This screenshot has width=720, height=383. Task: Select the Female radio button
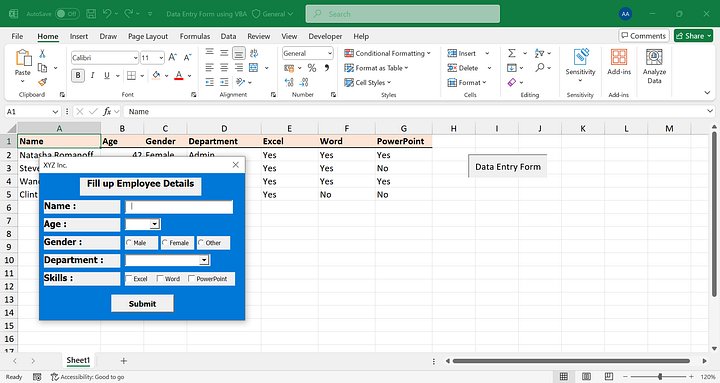[x=165, y=242]
